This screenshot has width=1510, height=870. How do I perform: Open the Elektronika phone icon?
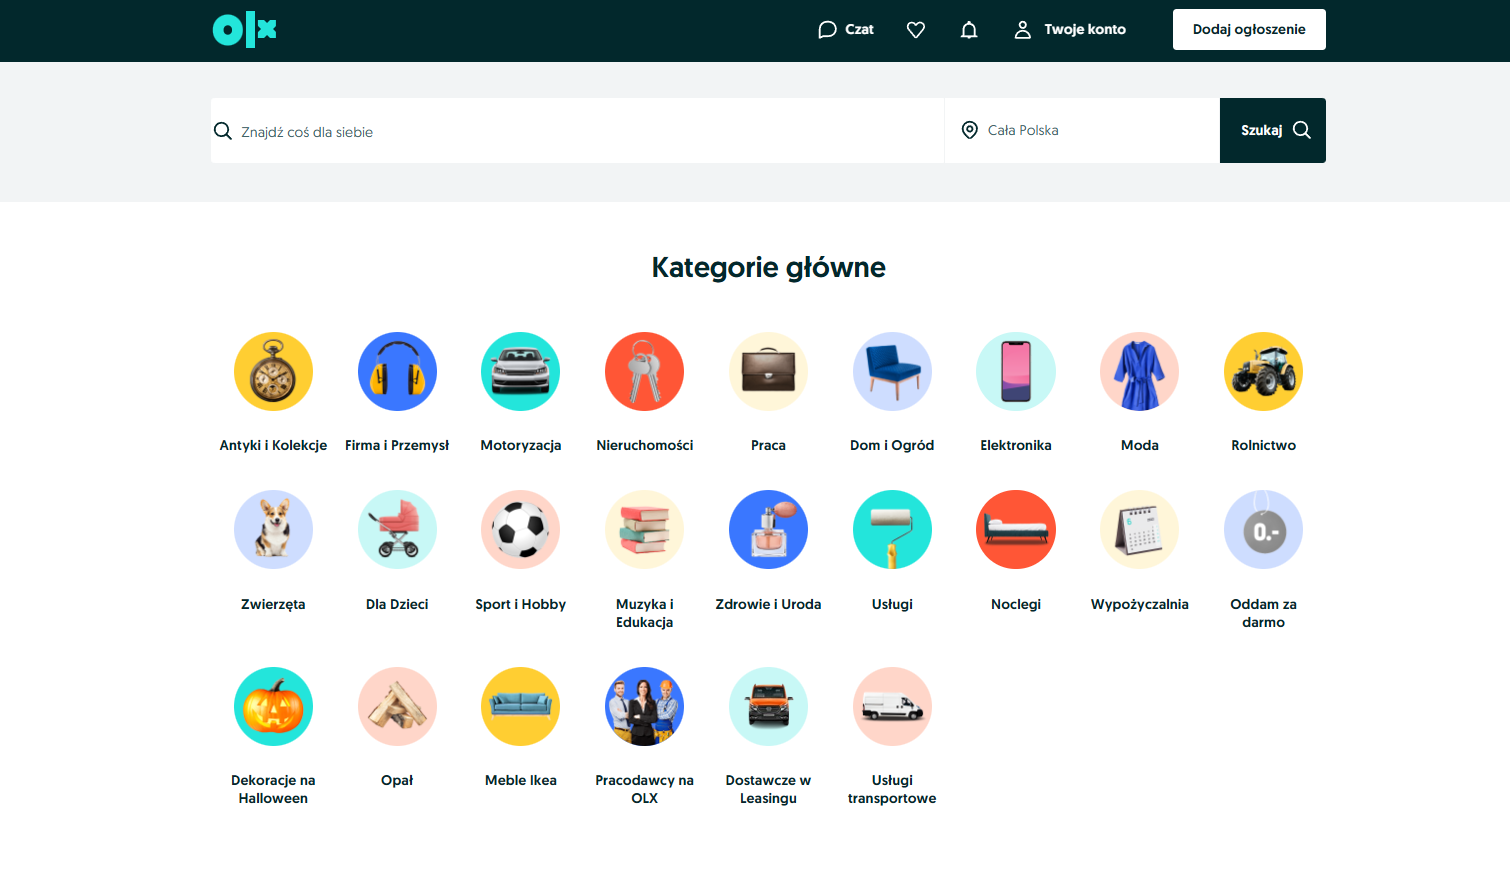point(1016,371)
